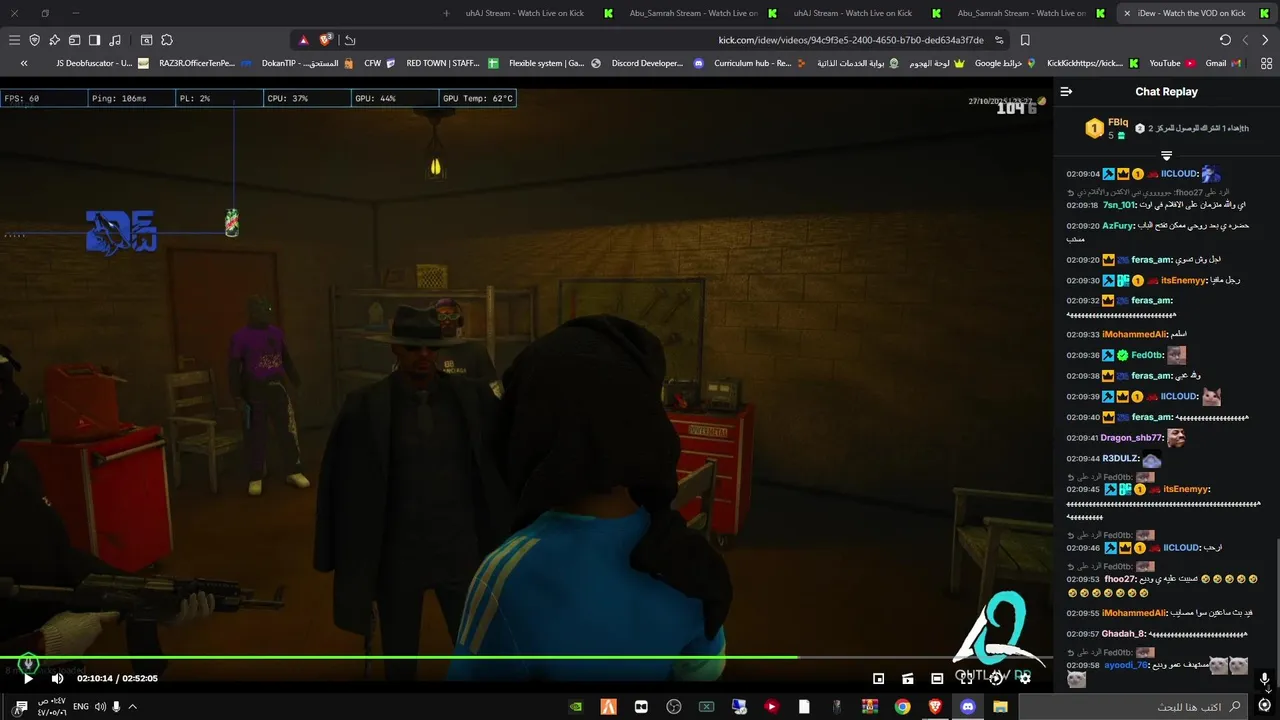Expand hidden system tray icons
This screenshot has width=1280, height=720.
pyautogui.click(x=132, y=707)
